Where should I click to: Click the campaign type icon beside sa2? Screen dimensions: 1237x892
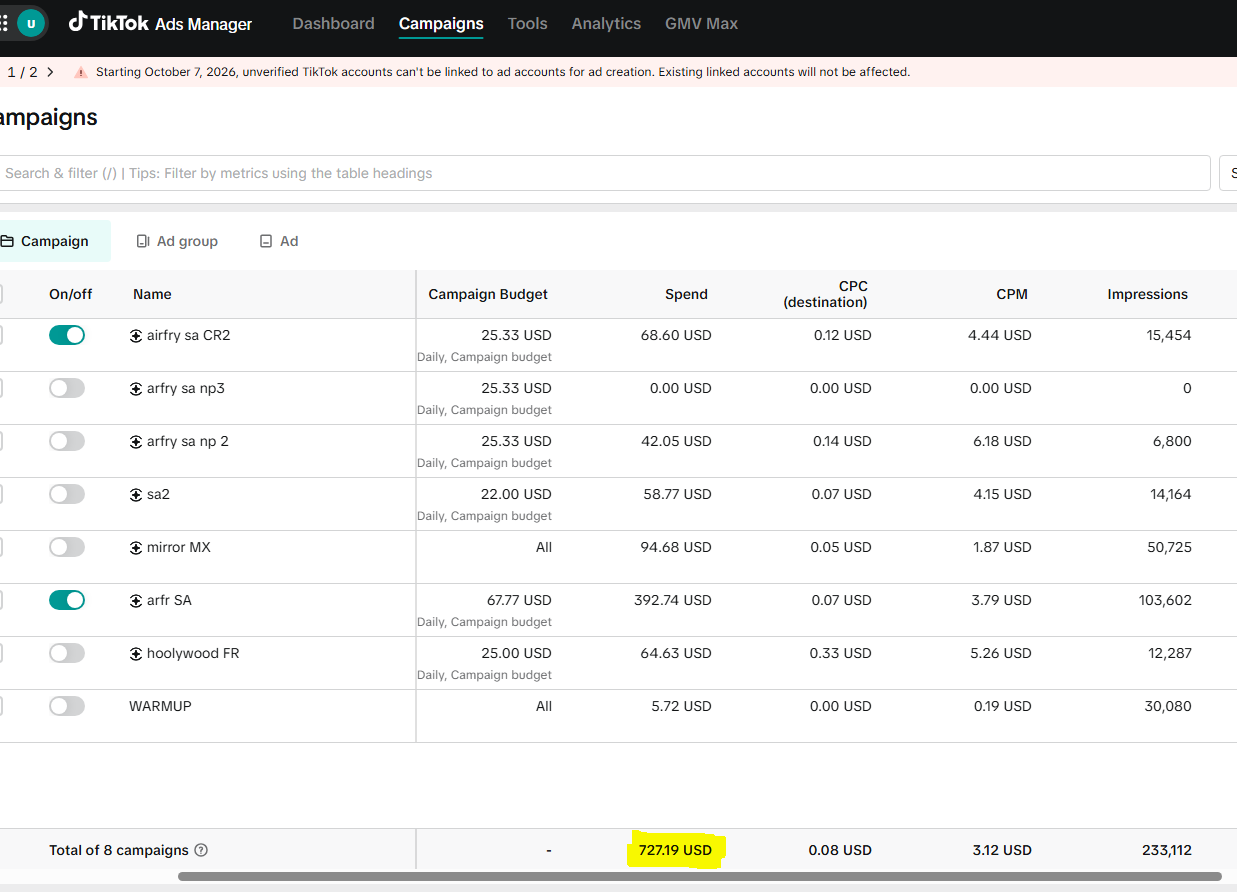136,495
